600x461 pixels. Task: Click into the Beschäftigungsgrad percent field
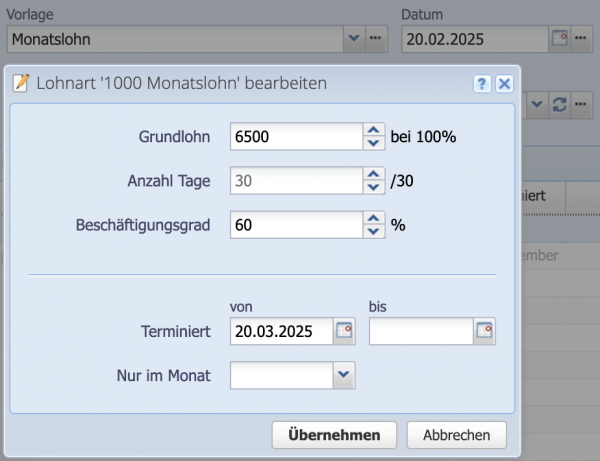(x=294, y=225)
